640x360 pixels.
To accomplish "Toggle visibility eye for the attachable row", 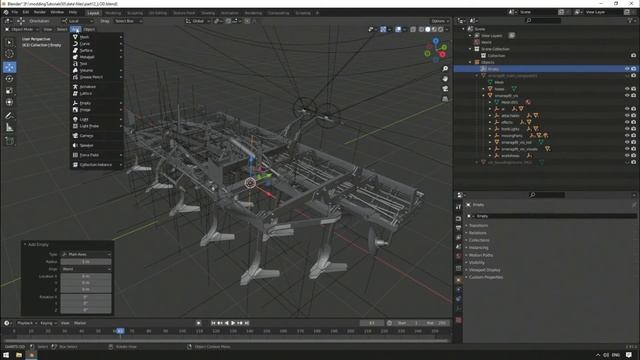I will 627,116.
